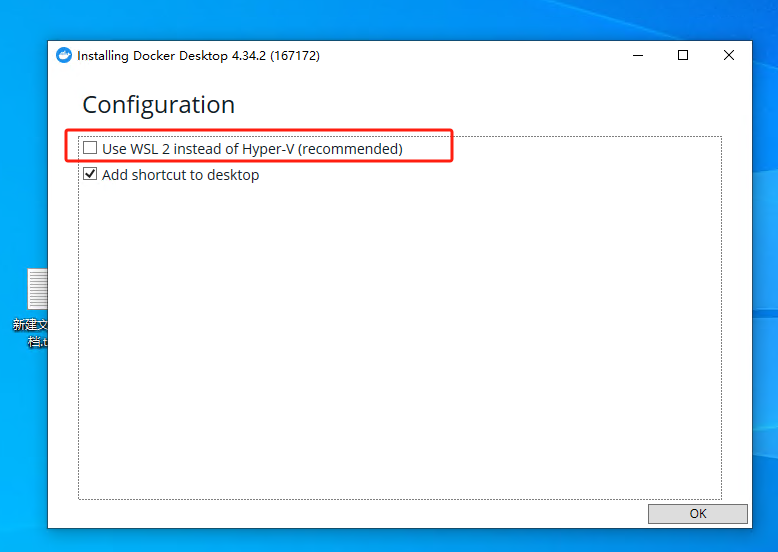Enable the Use WSL 2 checkbox
The image size is (778, 552).
click(90, 148)
